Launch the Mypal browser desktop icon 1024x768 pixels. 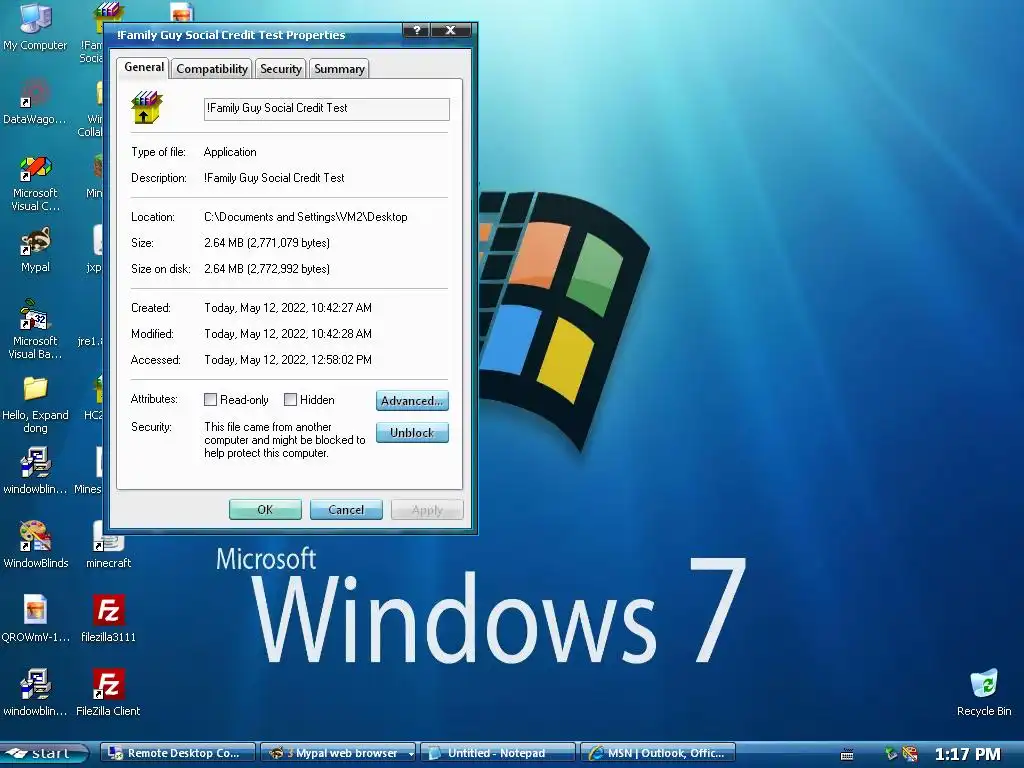point(35,249)
